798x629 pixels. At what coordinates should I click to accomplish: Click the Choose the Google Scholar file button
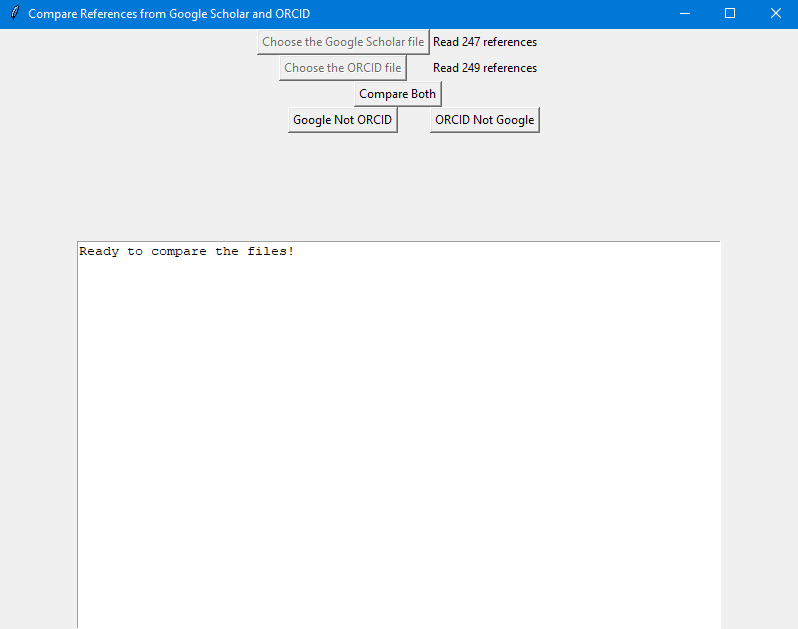click(343, 42)
